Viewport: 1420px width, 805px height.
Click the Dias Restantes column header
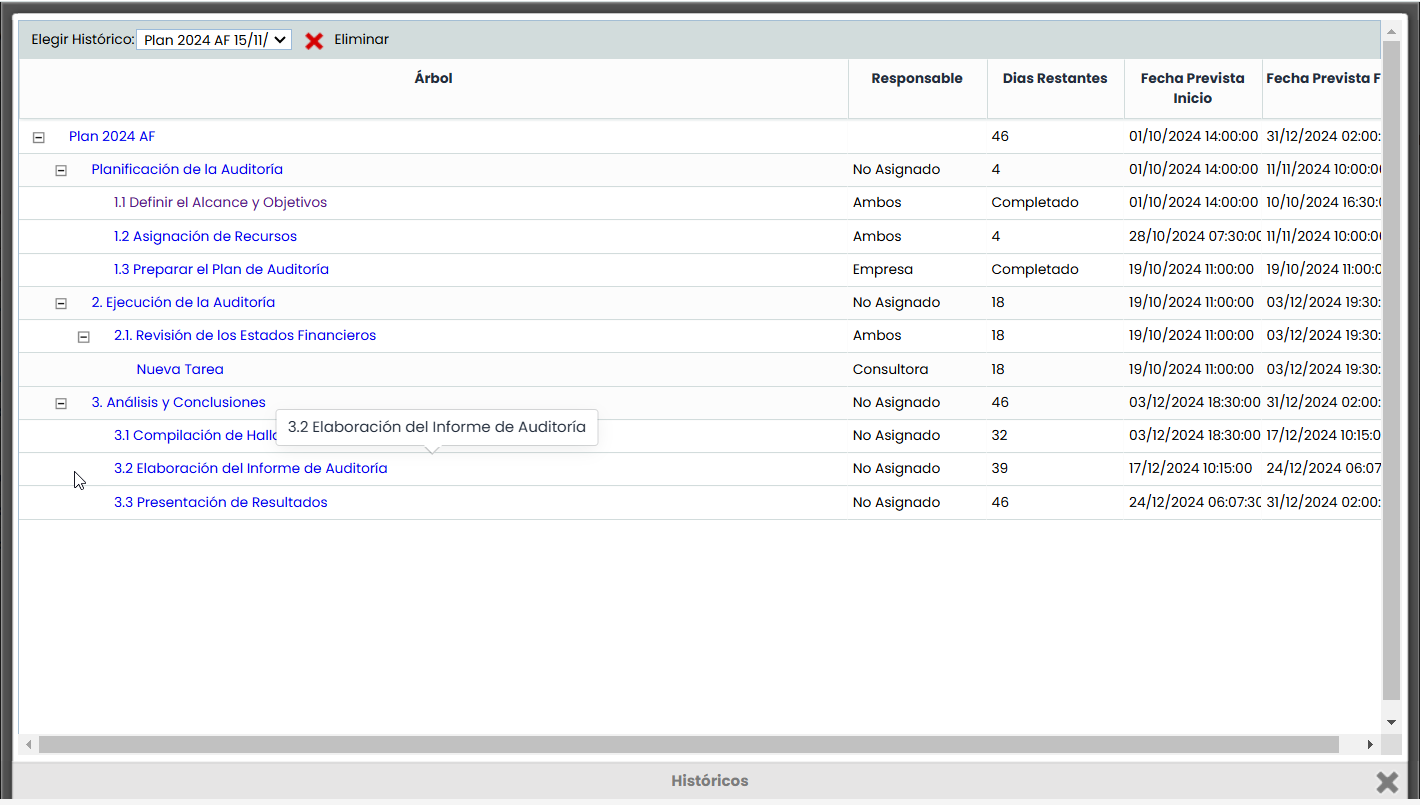tap(1055, 79)
